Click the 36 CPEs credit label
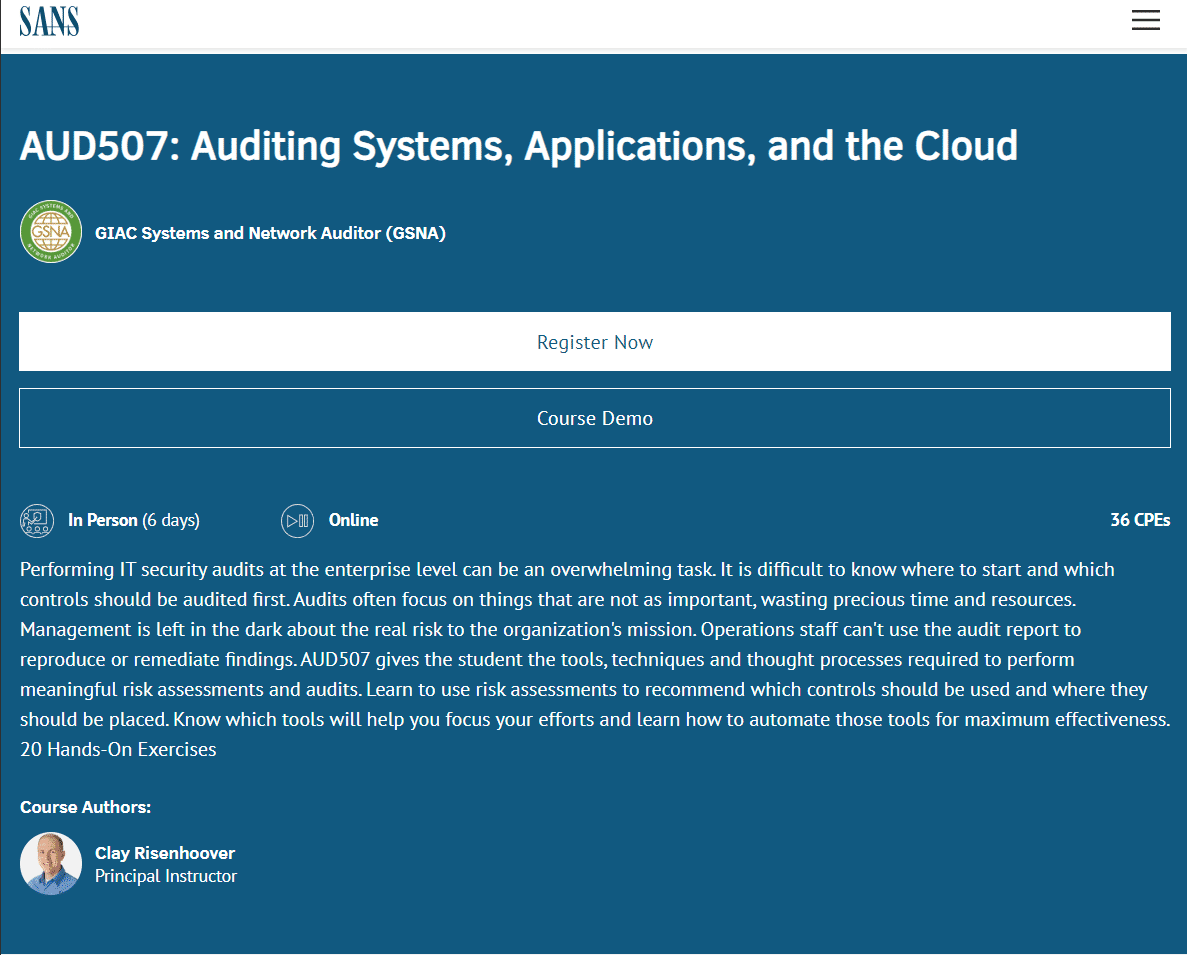Image resolution: width=1187 pixels, height=955 pixels. coord(1140,520)
